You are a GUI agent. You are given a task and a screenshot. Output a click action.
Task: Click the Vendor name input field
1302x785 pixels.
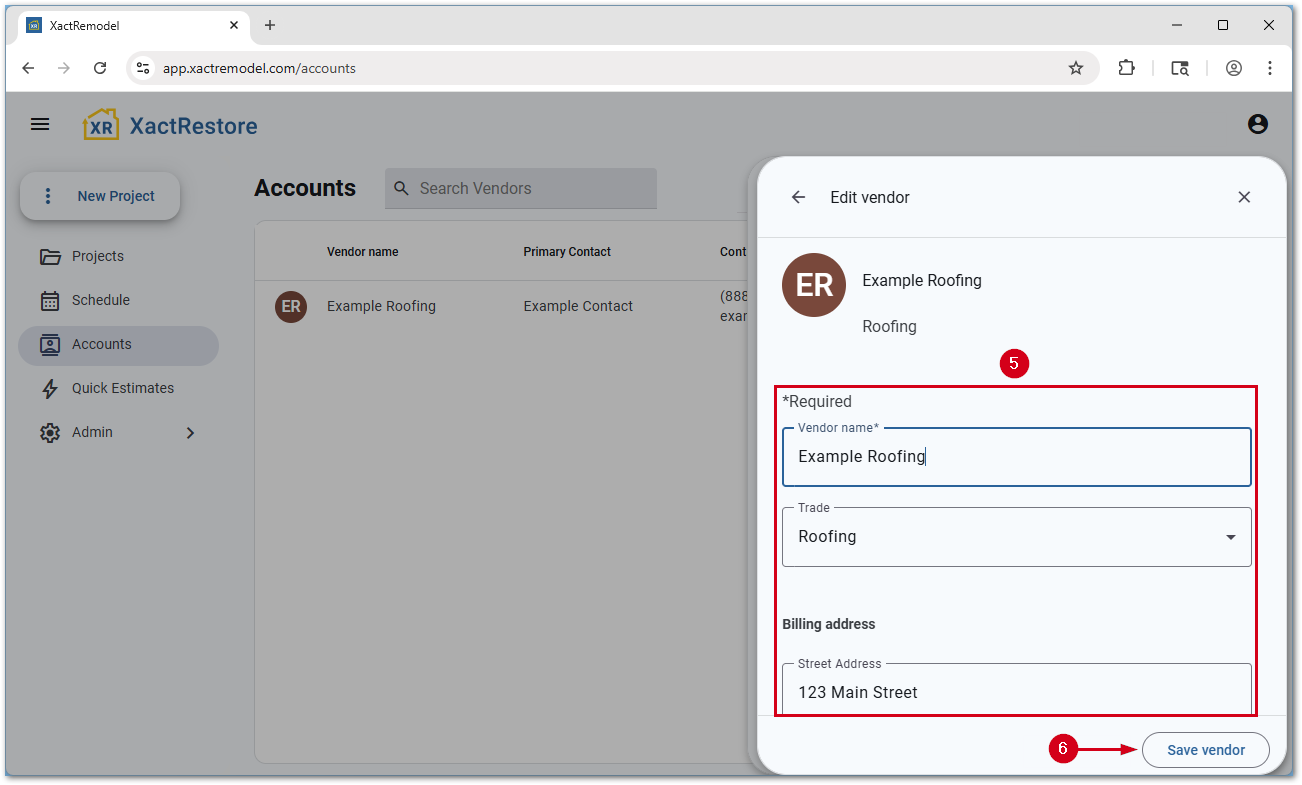click(1016, 457)
